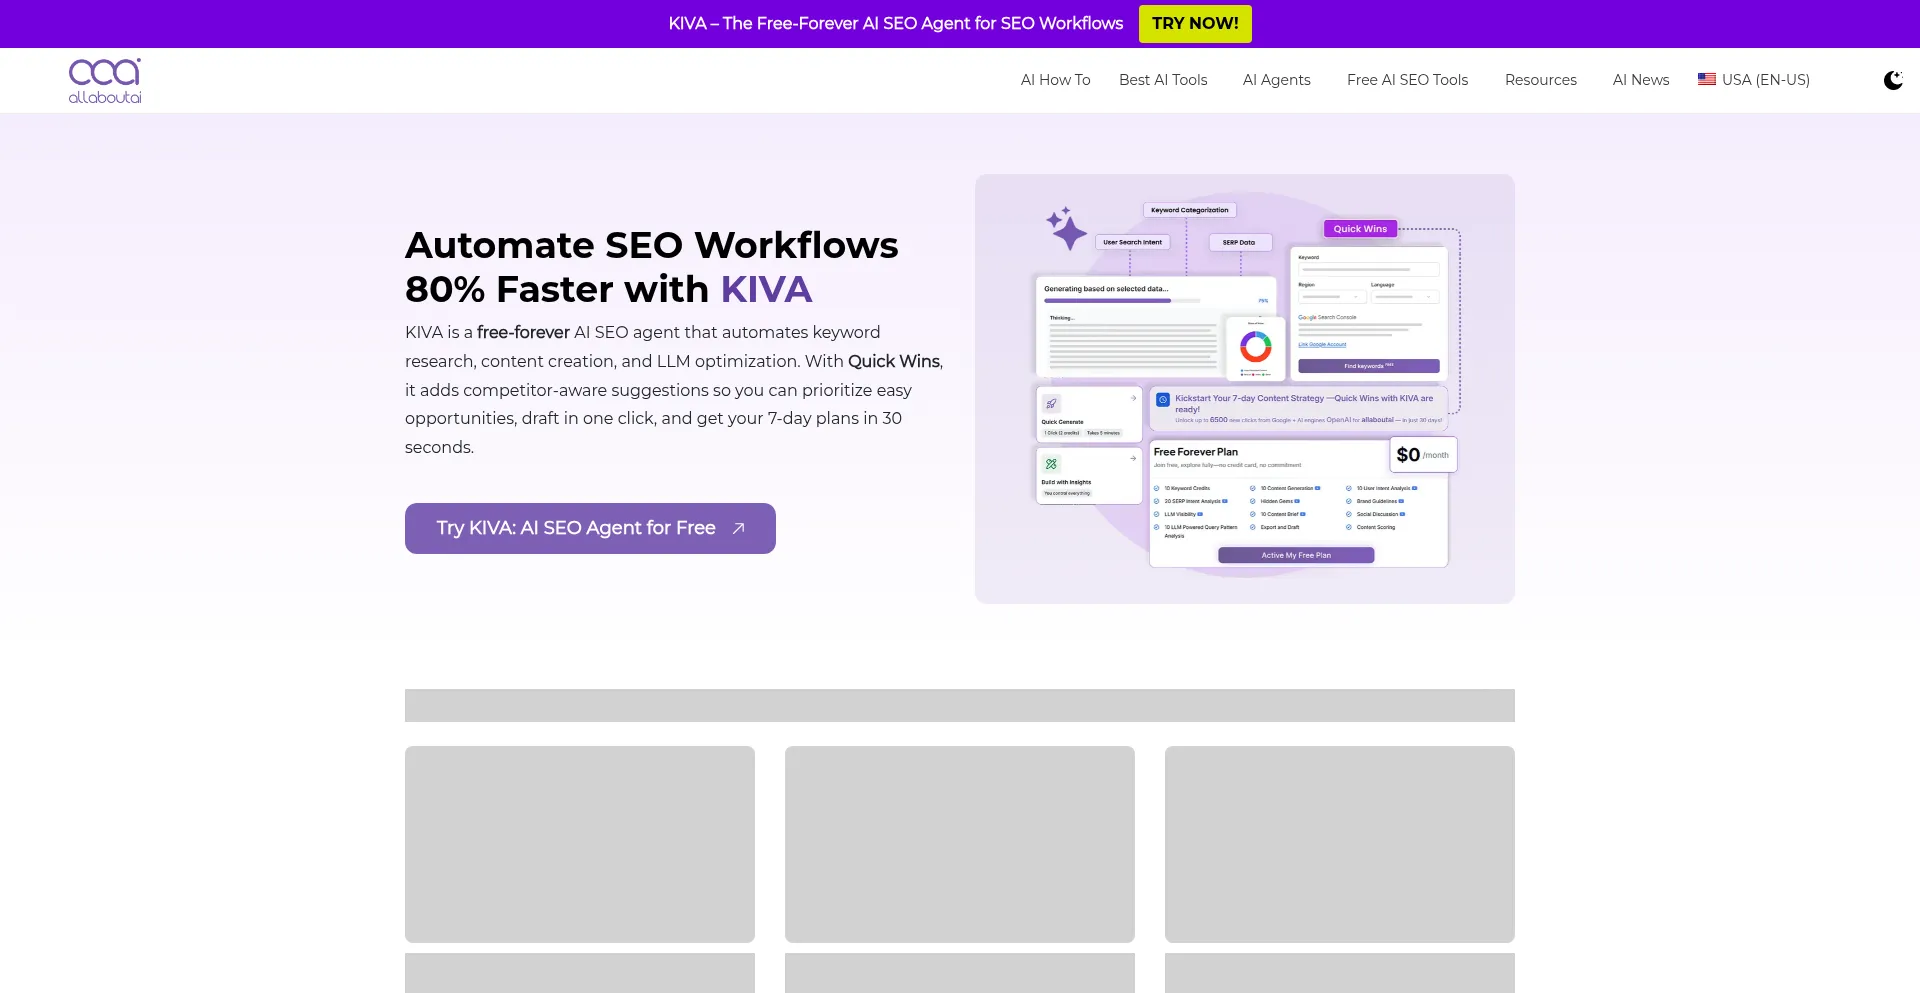Image resolution: width=1920 pixels, height=993 pixels.
Task: Click Try KIVA: AI SEO Agent for Free
Action: (576, 528)
